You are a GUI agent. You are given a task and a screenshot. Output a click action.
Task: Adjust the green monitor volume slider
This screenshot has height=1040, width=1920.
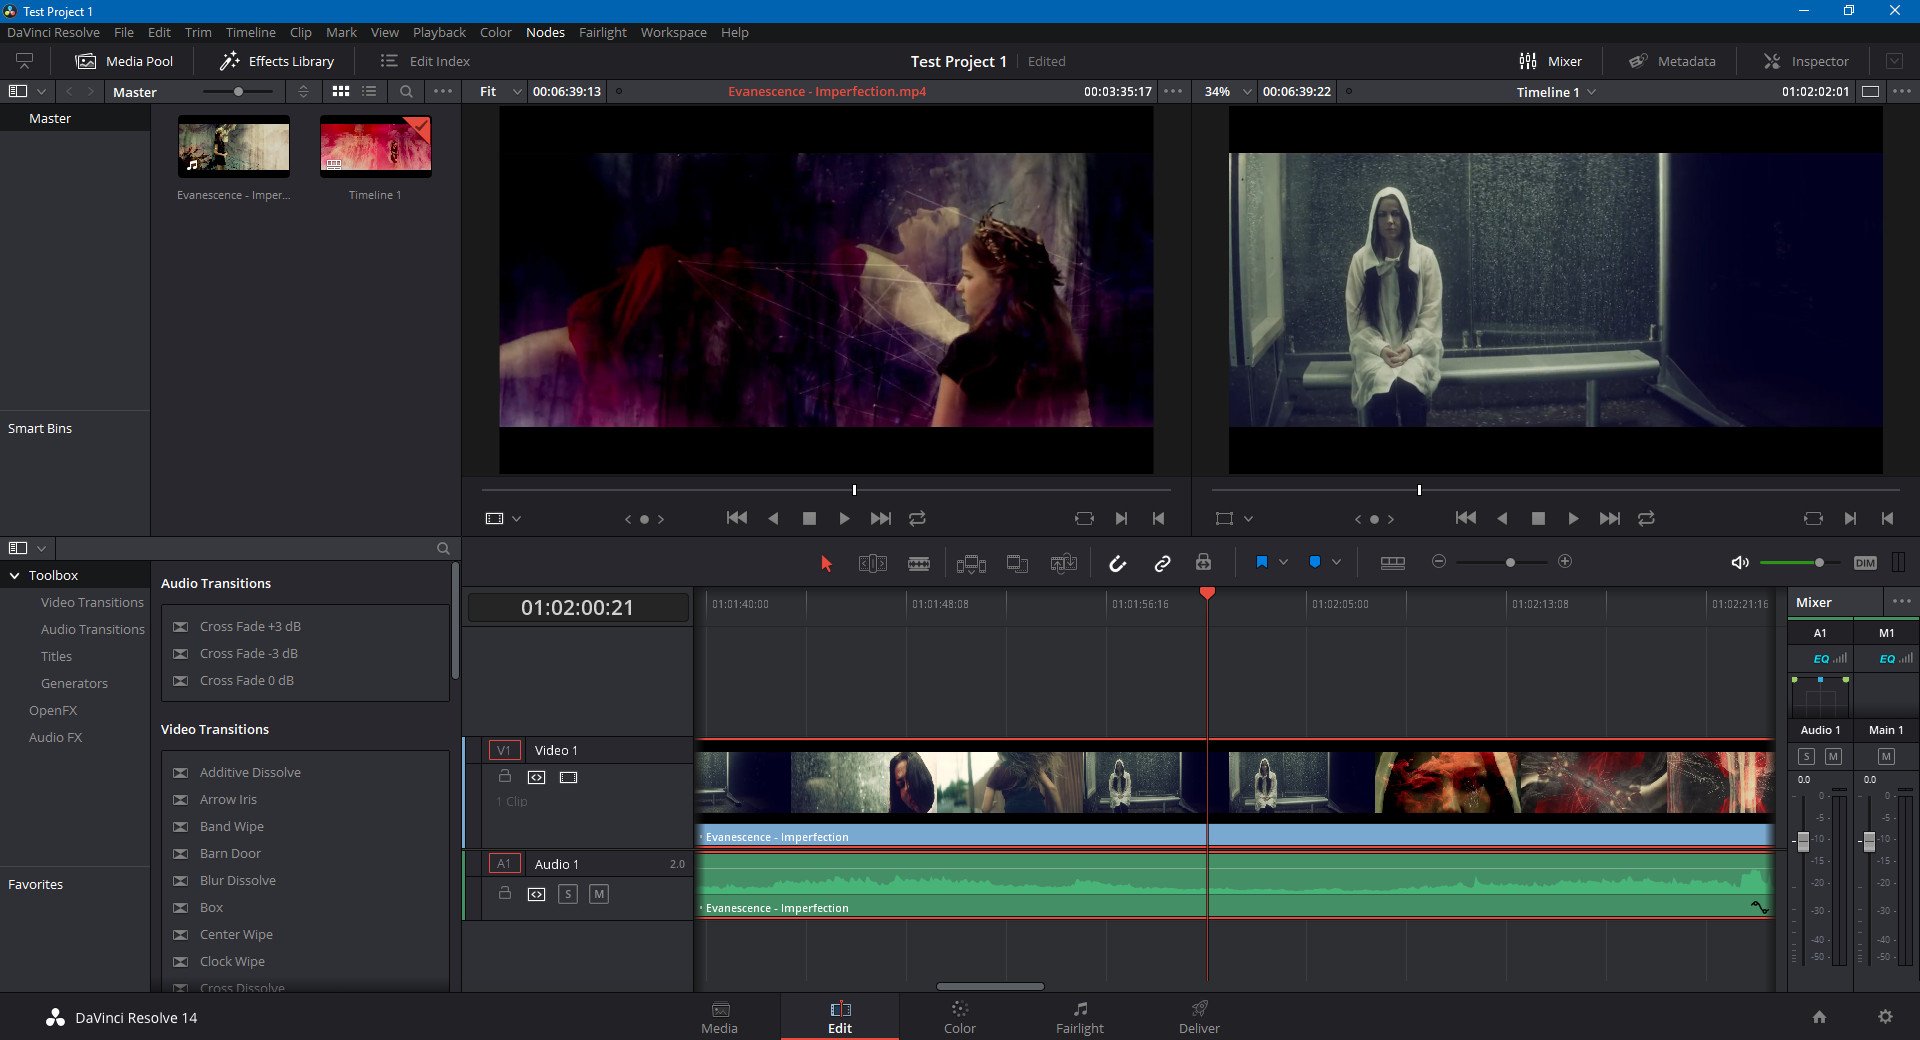(x=1819, y=563)
